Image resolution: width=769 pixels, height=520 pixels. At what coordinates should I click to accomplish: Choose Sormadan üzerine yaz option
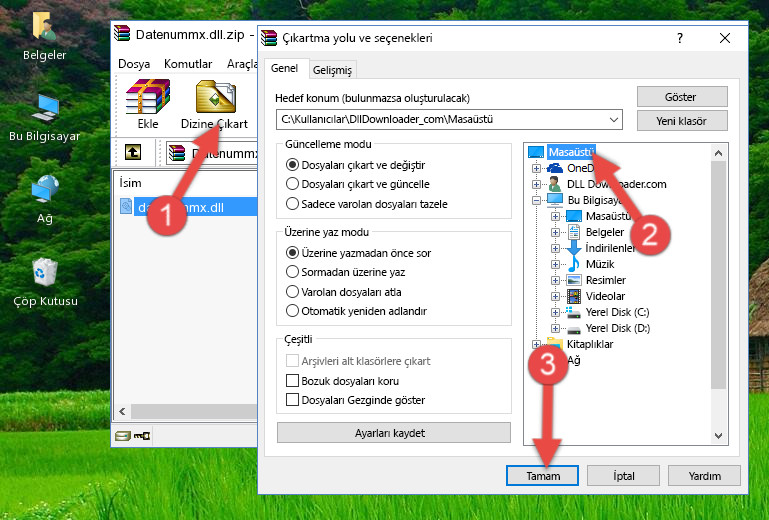(292, 272)
